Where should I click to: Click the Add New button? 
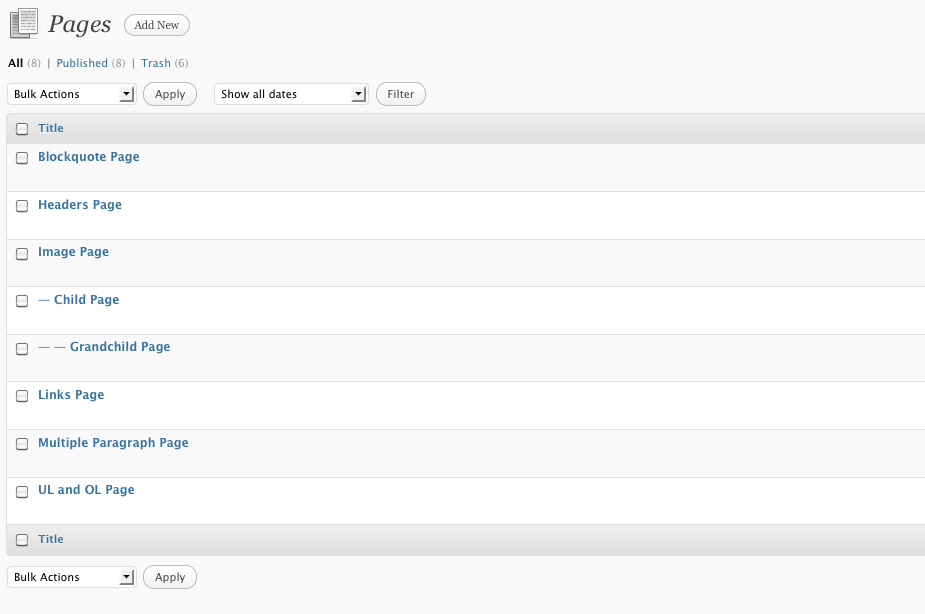pos(157,25)
